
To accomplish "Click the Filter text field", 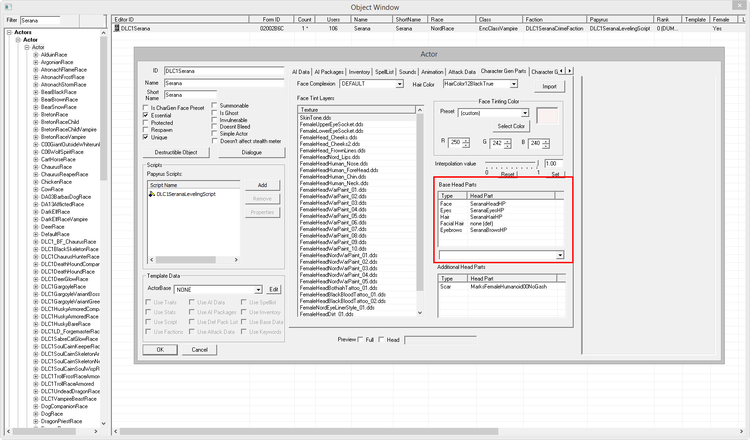I will [40, 21].
